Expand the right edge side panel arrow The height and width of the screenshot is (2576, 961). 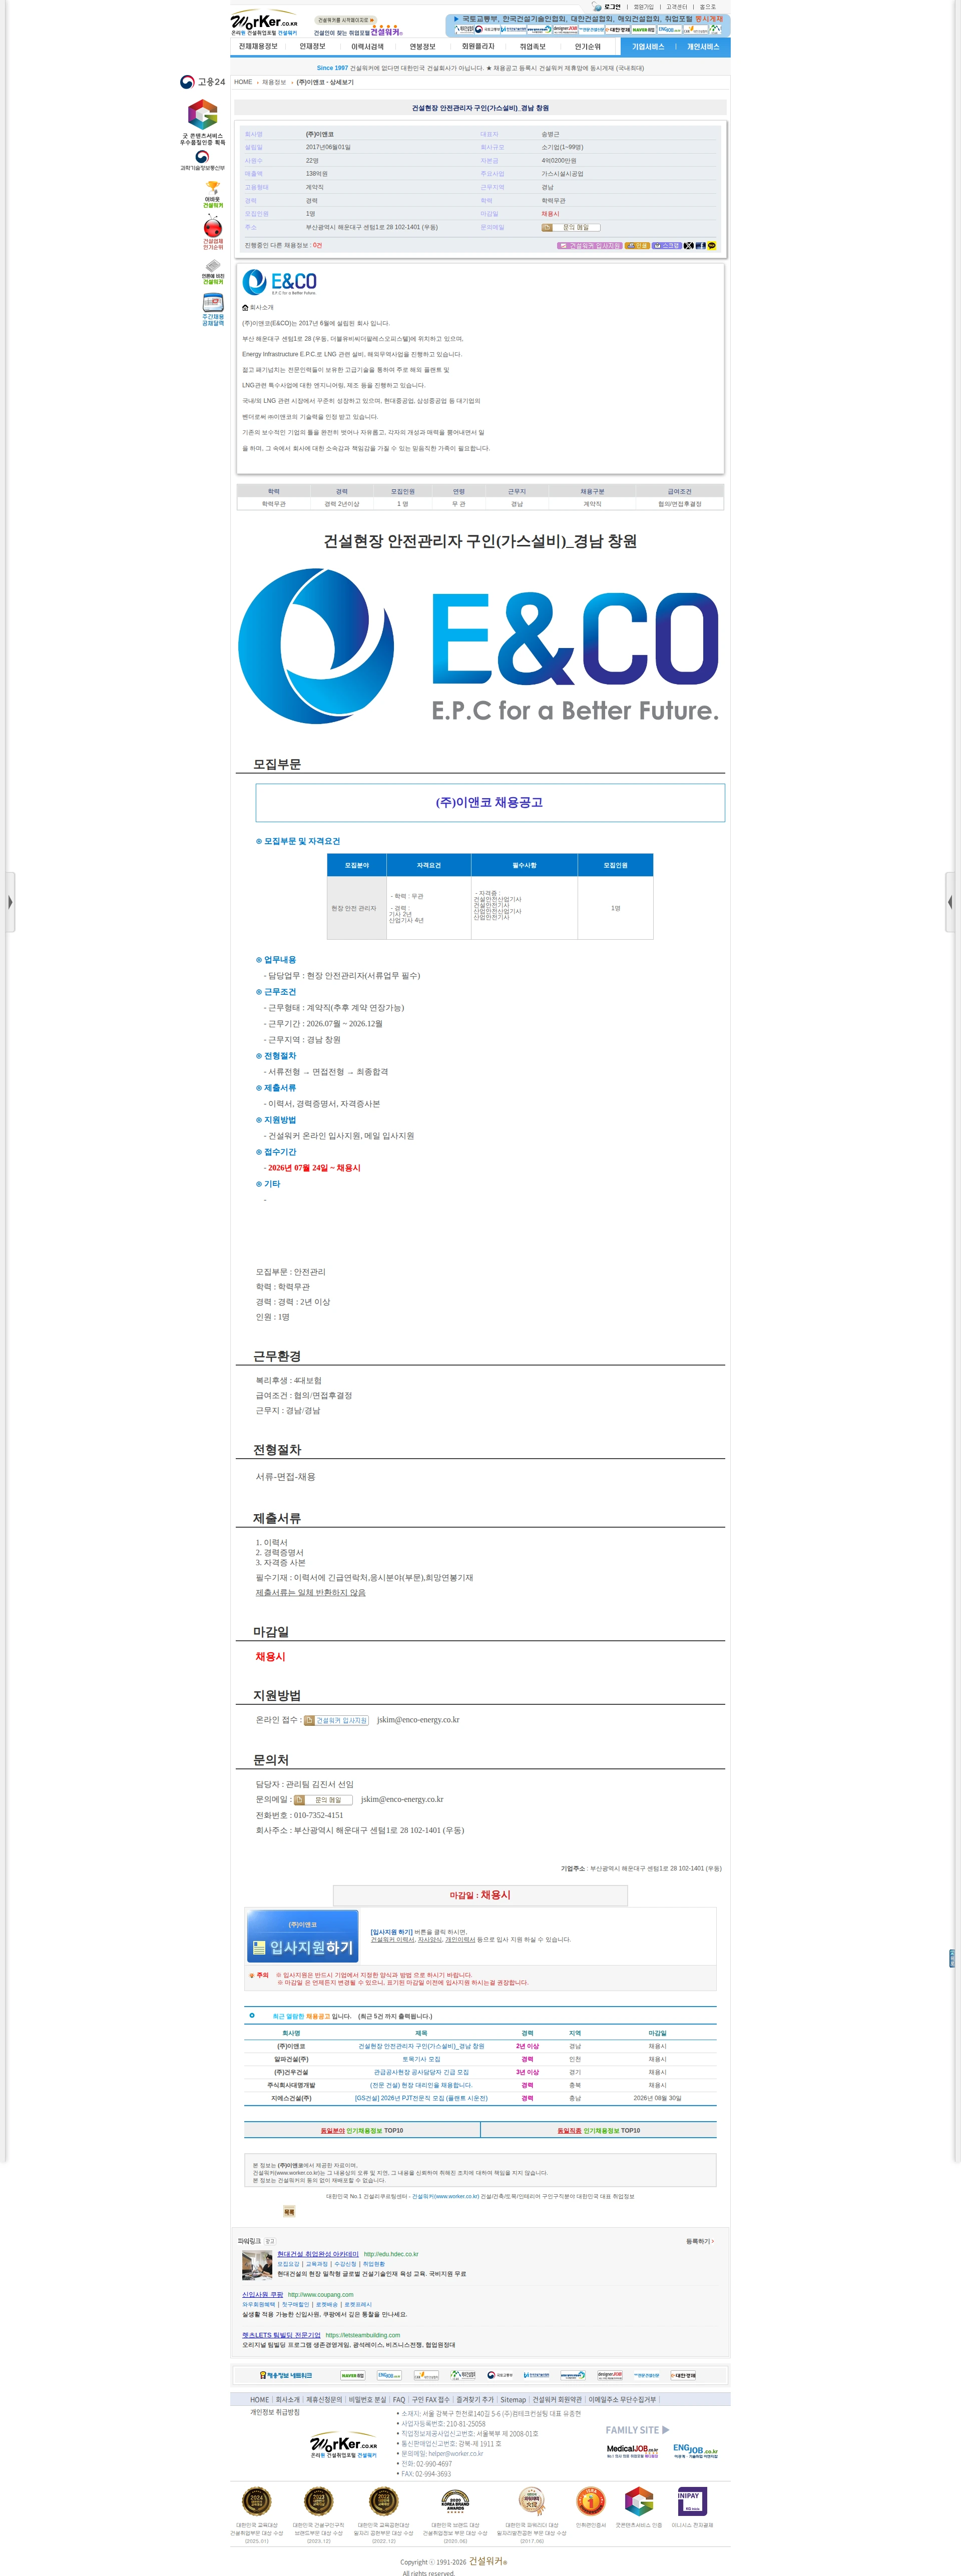(950, 902)
